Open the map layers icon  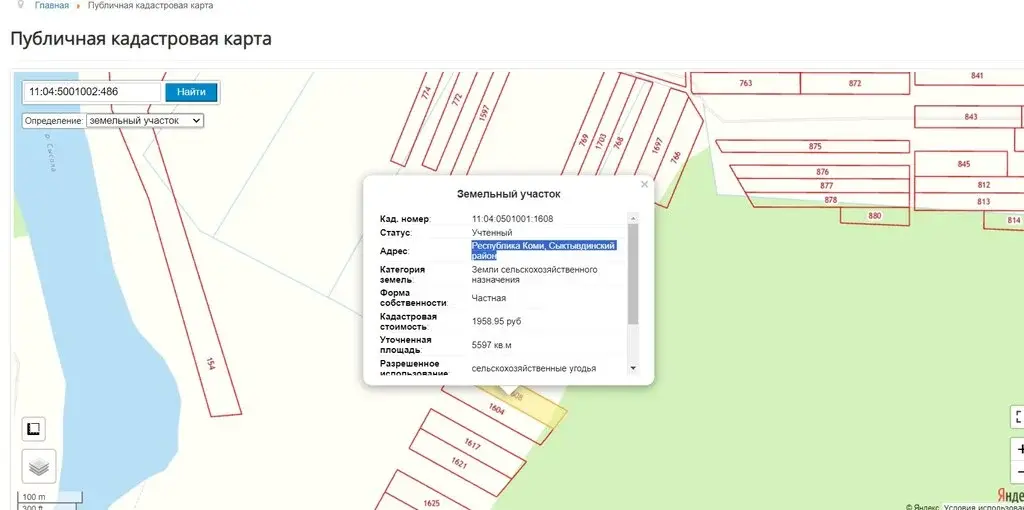[x=39, y=466]
